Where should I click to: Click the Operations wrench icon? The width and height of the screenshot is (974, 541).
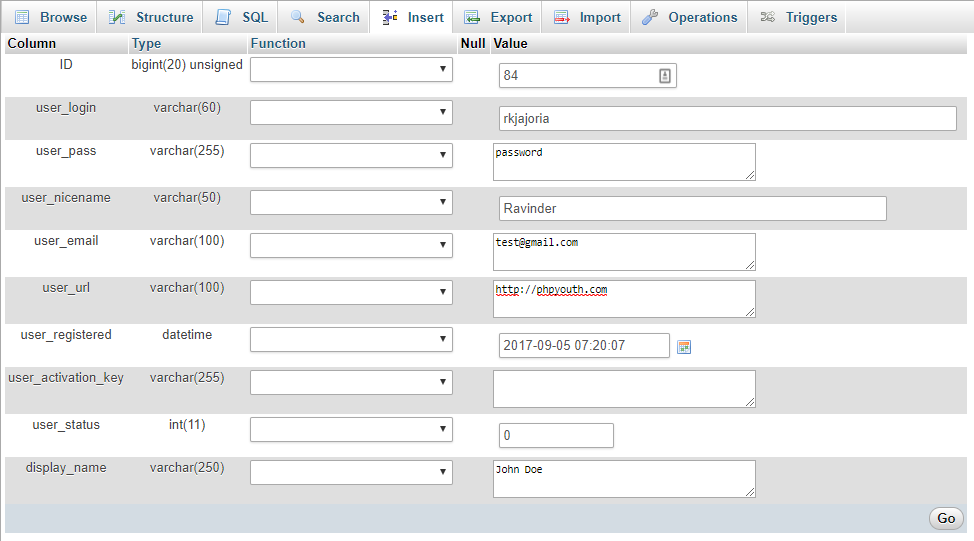tap(650, 17)
